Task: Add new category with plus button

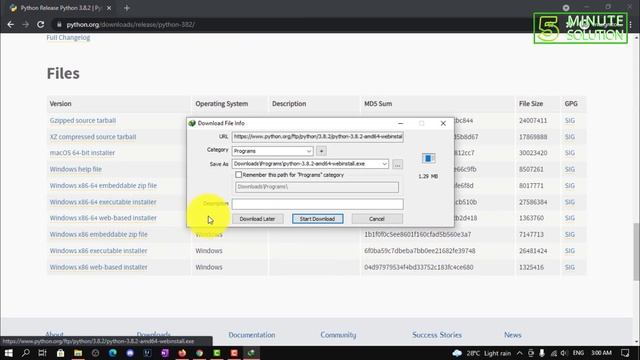Action: click(321, 151)
